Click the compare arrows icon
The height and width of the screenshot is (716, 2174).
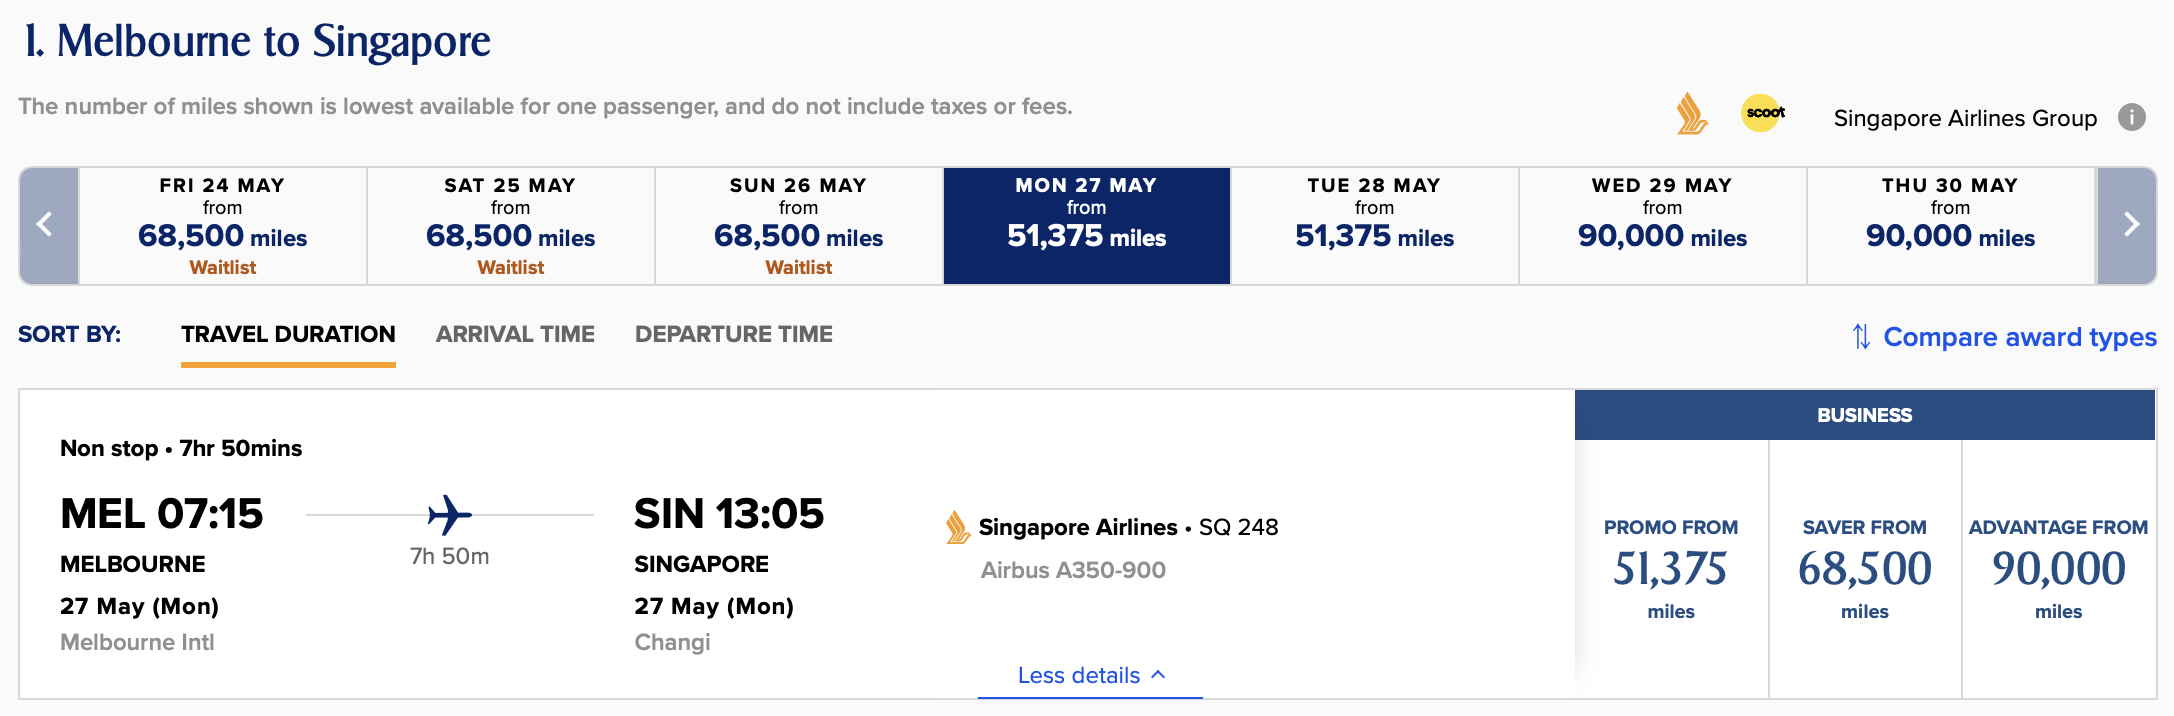pos(1861,337)
